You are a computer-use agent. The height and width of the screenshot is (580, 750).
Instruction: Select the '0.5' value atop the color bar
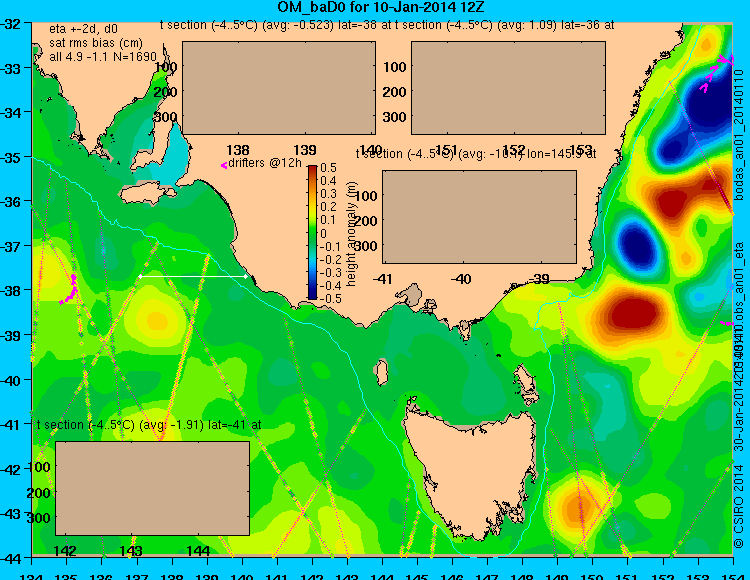click(x=328, y=168)
